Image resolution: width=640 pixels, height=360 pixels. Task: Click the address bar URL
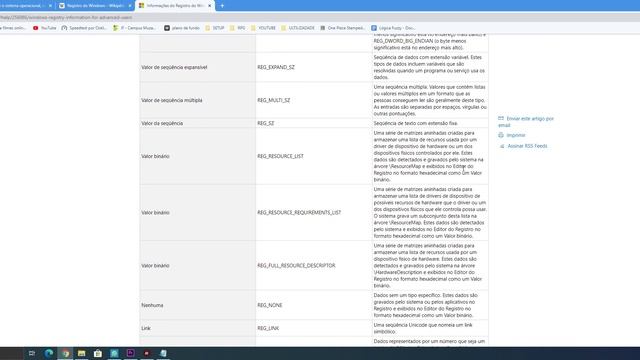coord(66,18)
